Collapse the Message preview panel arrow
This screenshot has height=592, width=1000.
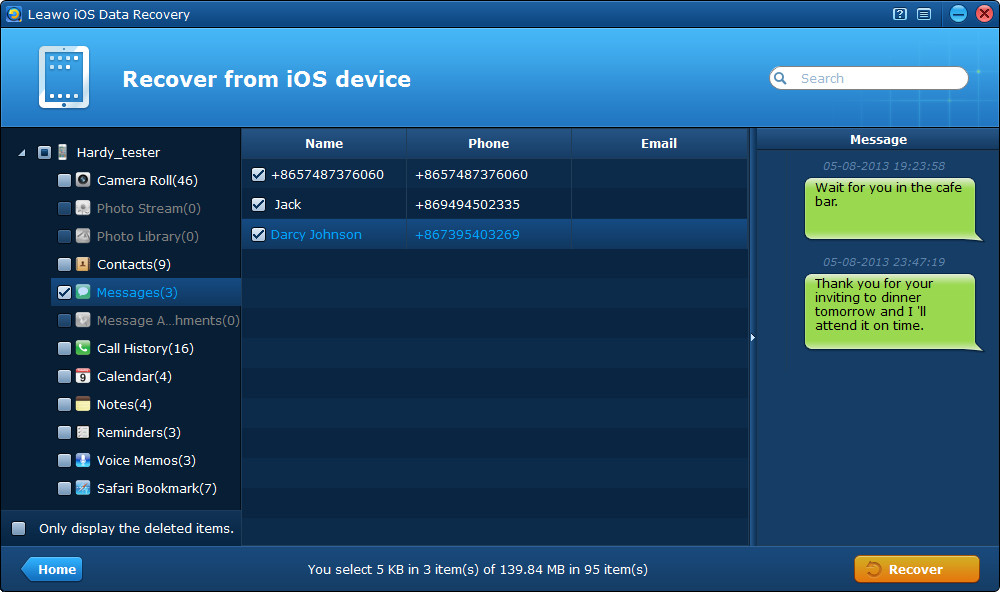tap(753, 337)
